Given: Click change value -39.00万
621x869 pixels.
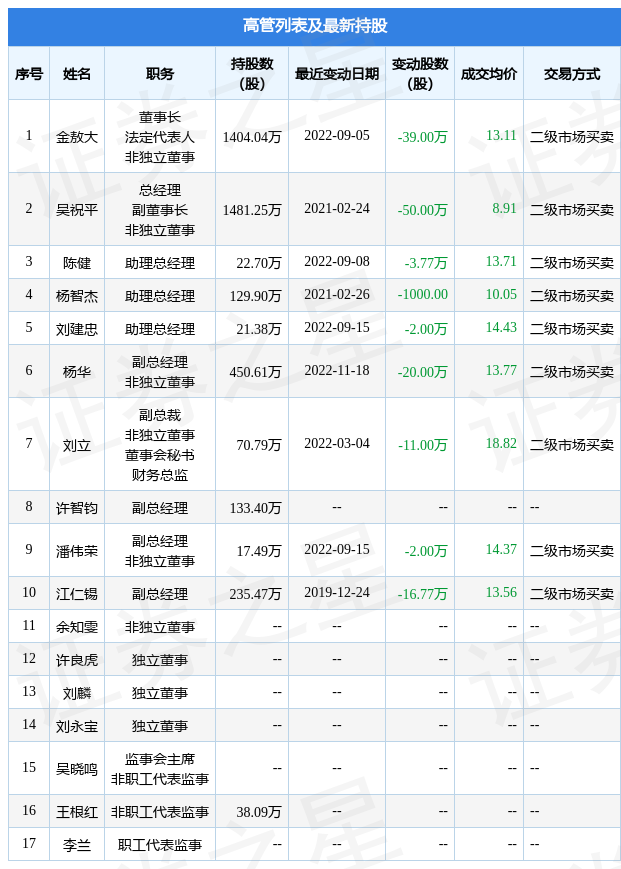Looking at the screenshot, I should [422, 137].
